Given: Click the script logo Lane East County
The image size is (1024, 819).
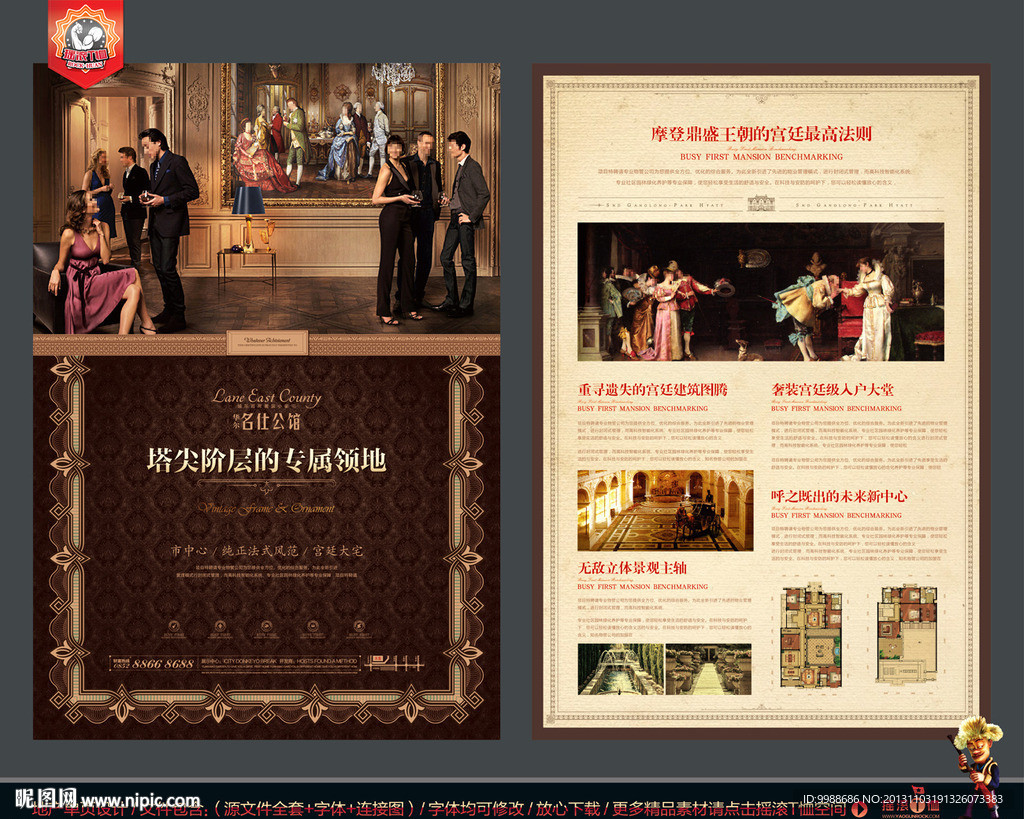Looking at the screenshot, I should pyautogui.click(x=266, y=397).
